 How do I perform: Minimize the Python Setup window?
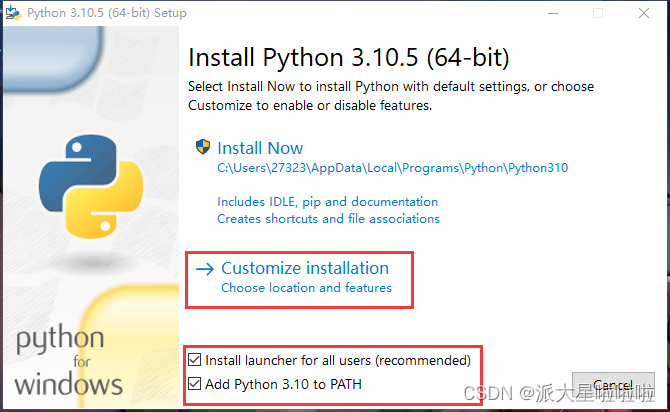(553, 13)
